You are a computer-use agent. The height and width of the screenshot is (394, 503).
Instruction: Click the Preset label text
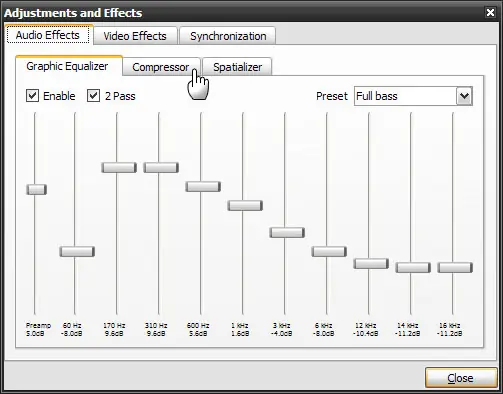tap(332, 96)
